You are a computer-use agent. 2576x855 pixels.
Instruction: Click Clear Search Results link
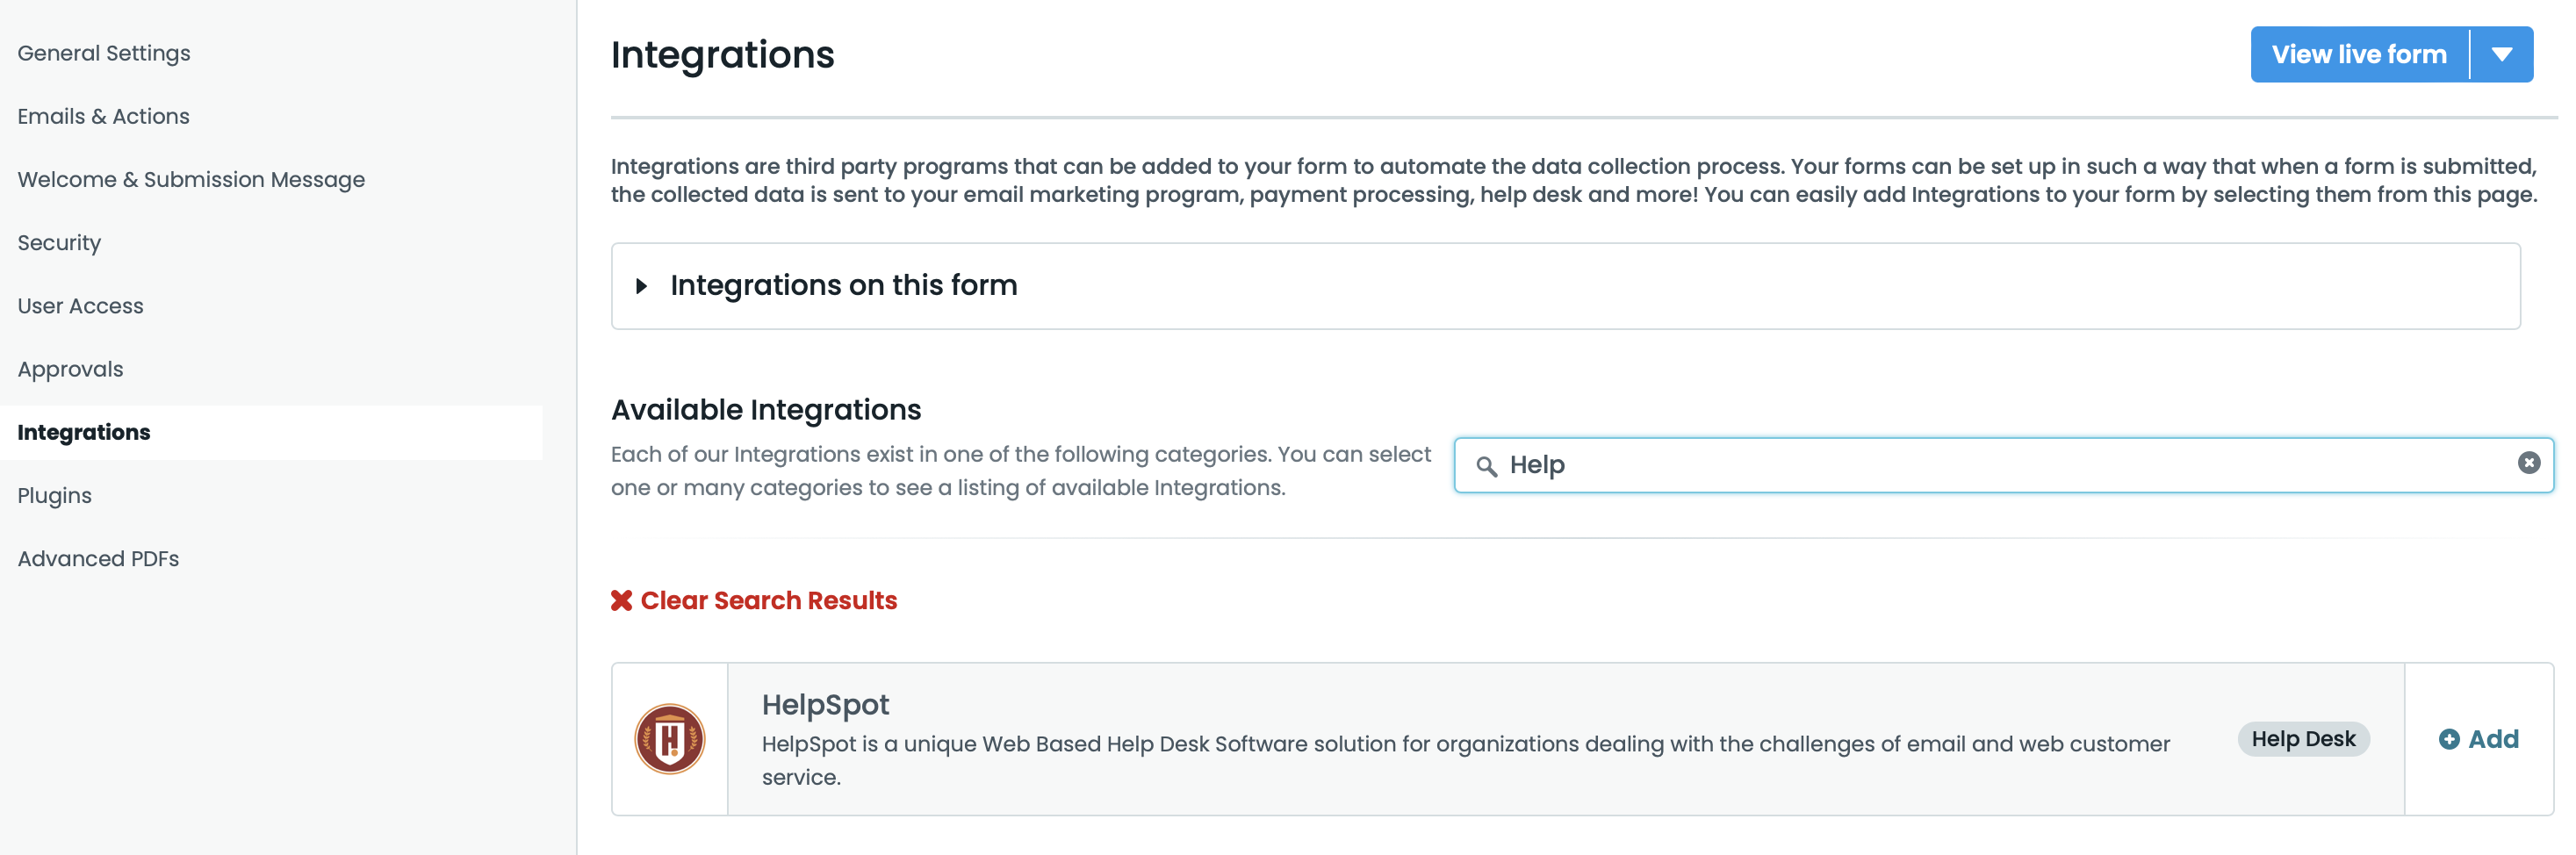click(768, 600)
